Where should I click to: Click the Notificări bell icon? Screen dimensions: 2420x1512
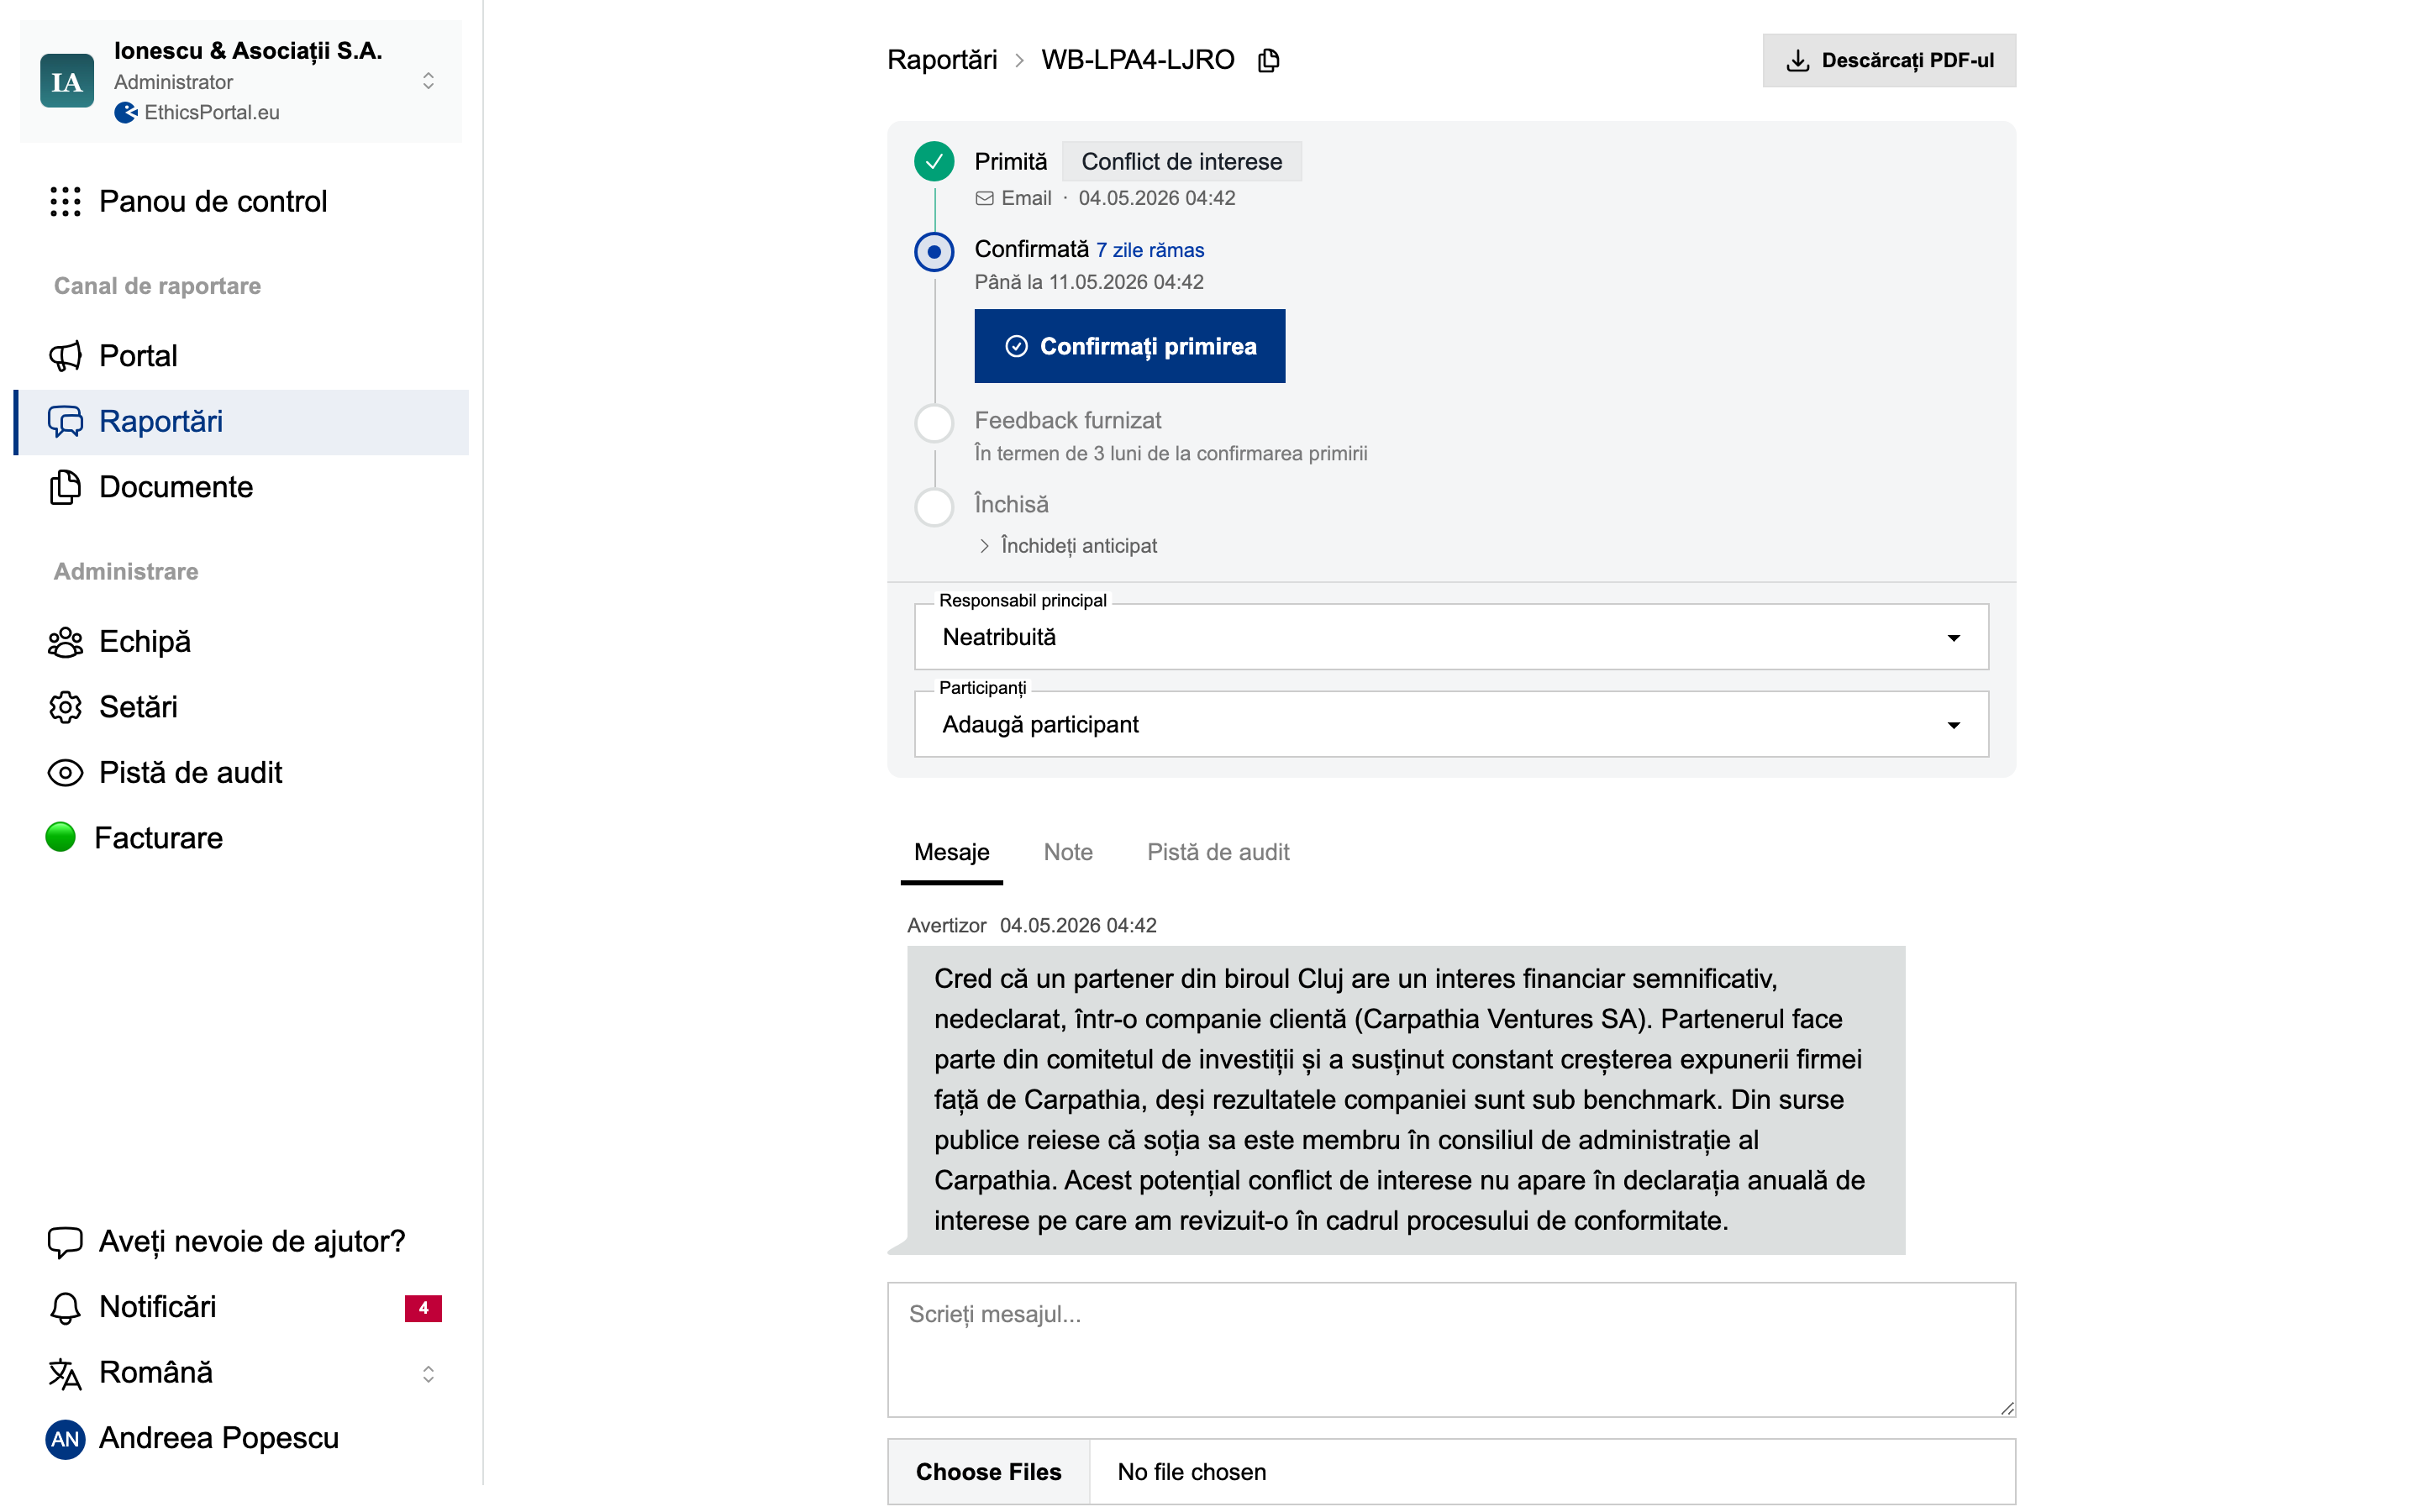coord(65,1308)
